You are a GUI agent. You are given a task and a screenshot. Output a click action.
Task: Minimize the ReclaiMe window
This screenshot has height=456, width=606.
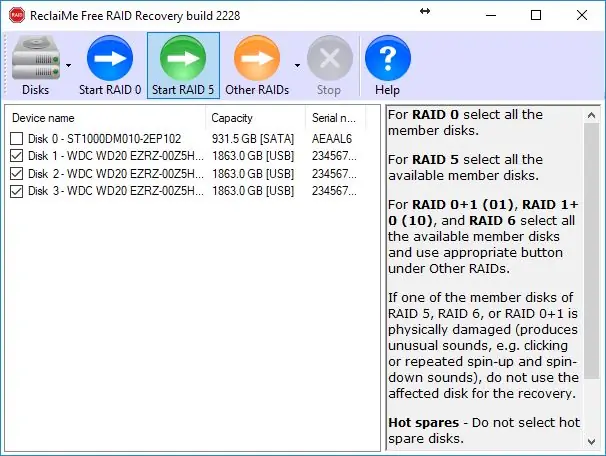click(x=491, y=15)
